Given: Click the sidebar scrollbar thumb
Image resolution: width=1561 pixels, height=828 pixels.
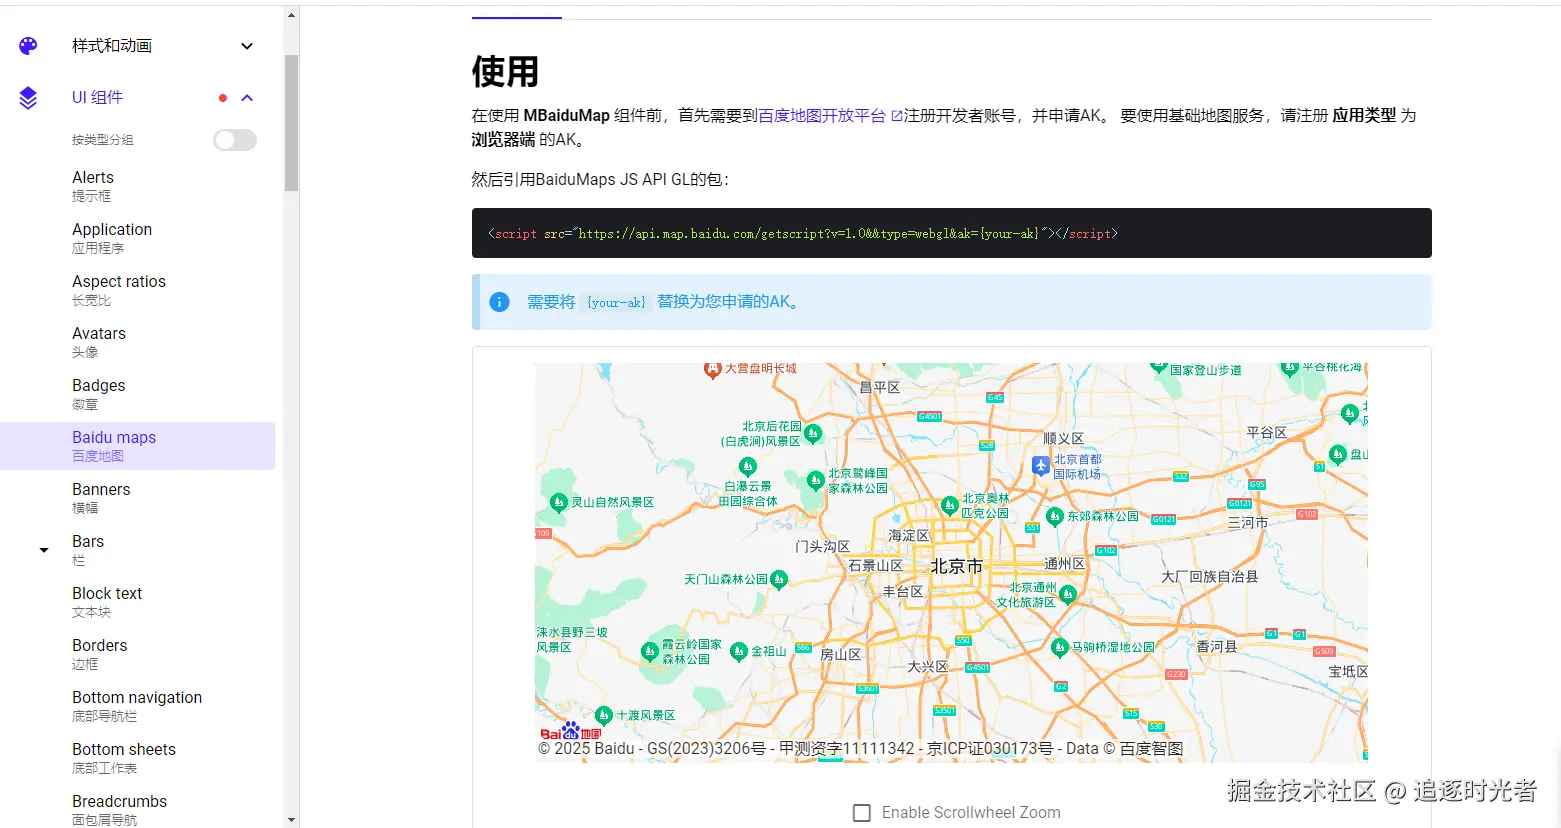Looking at the screenshot, I should click(x=291, y=122).
